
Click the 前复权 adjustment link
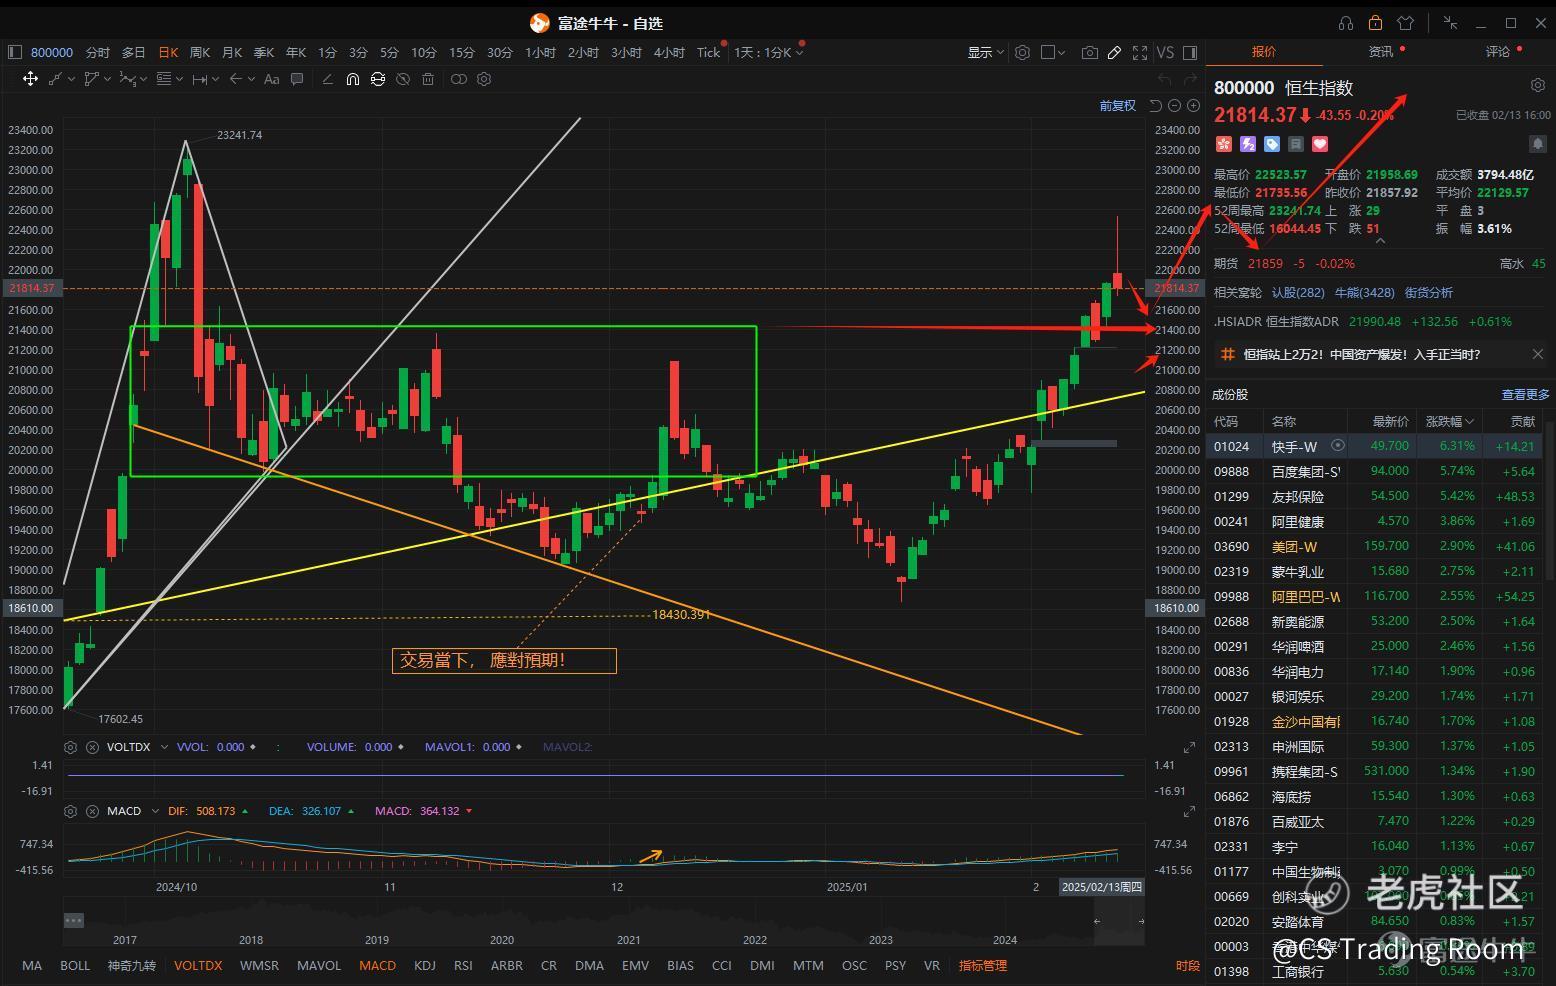pos(1117,105)
